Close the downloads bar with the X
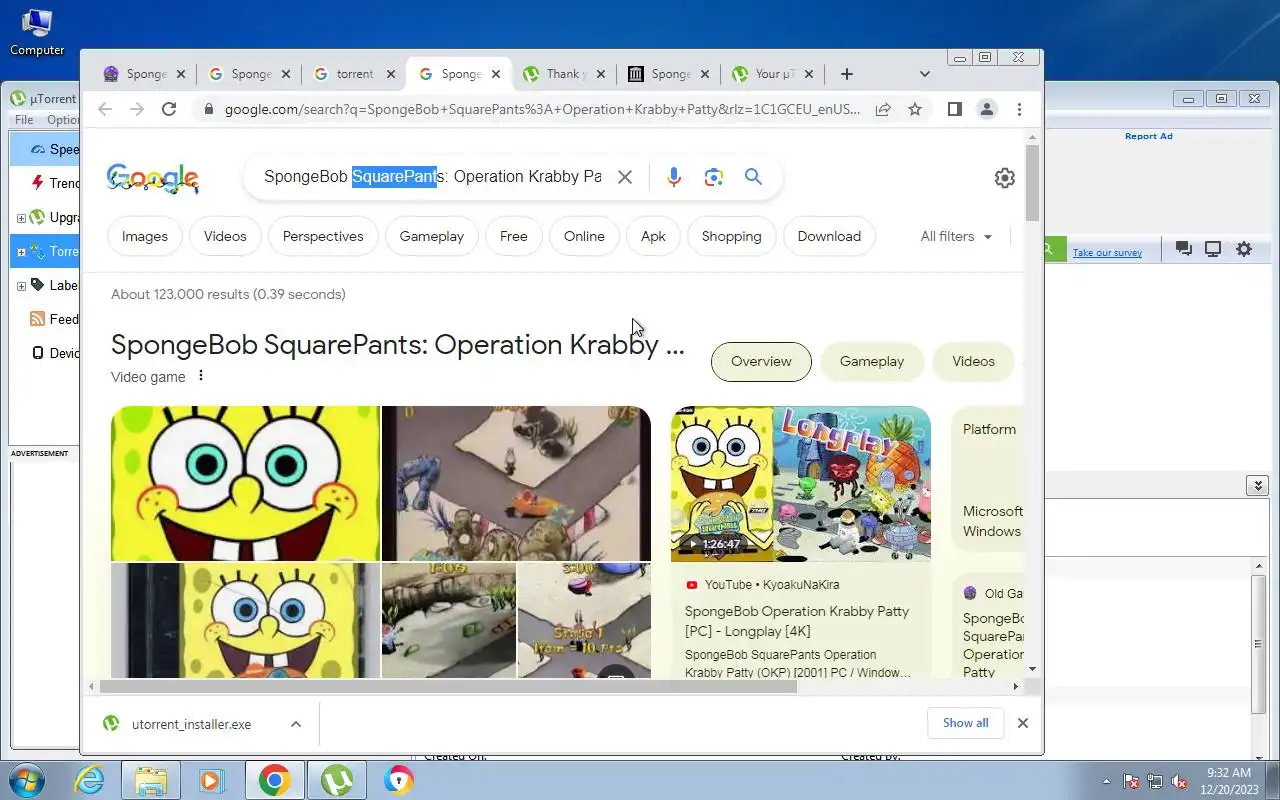Screen dimensions: 1280x800 (1022, 723)
